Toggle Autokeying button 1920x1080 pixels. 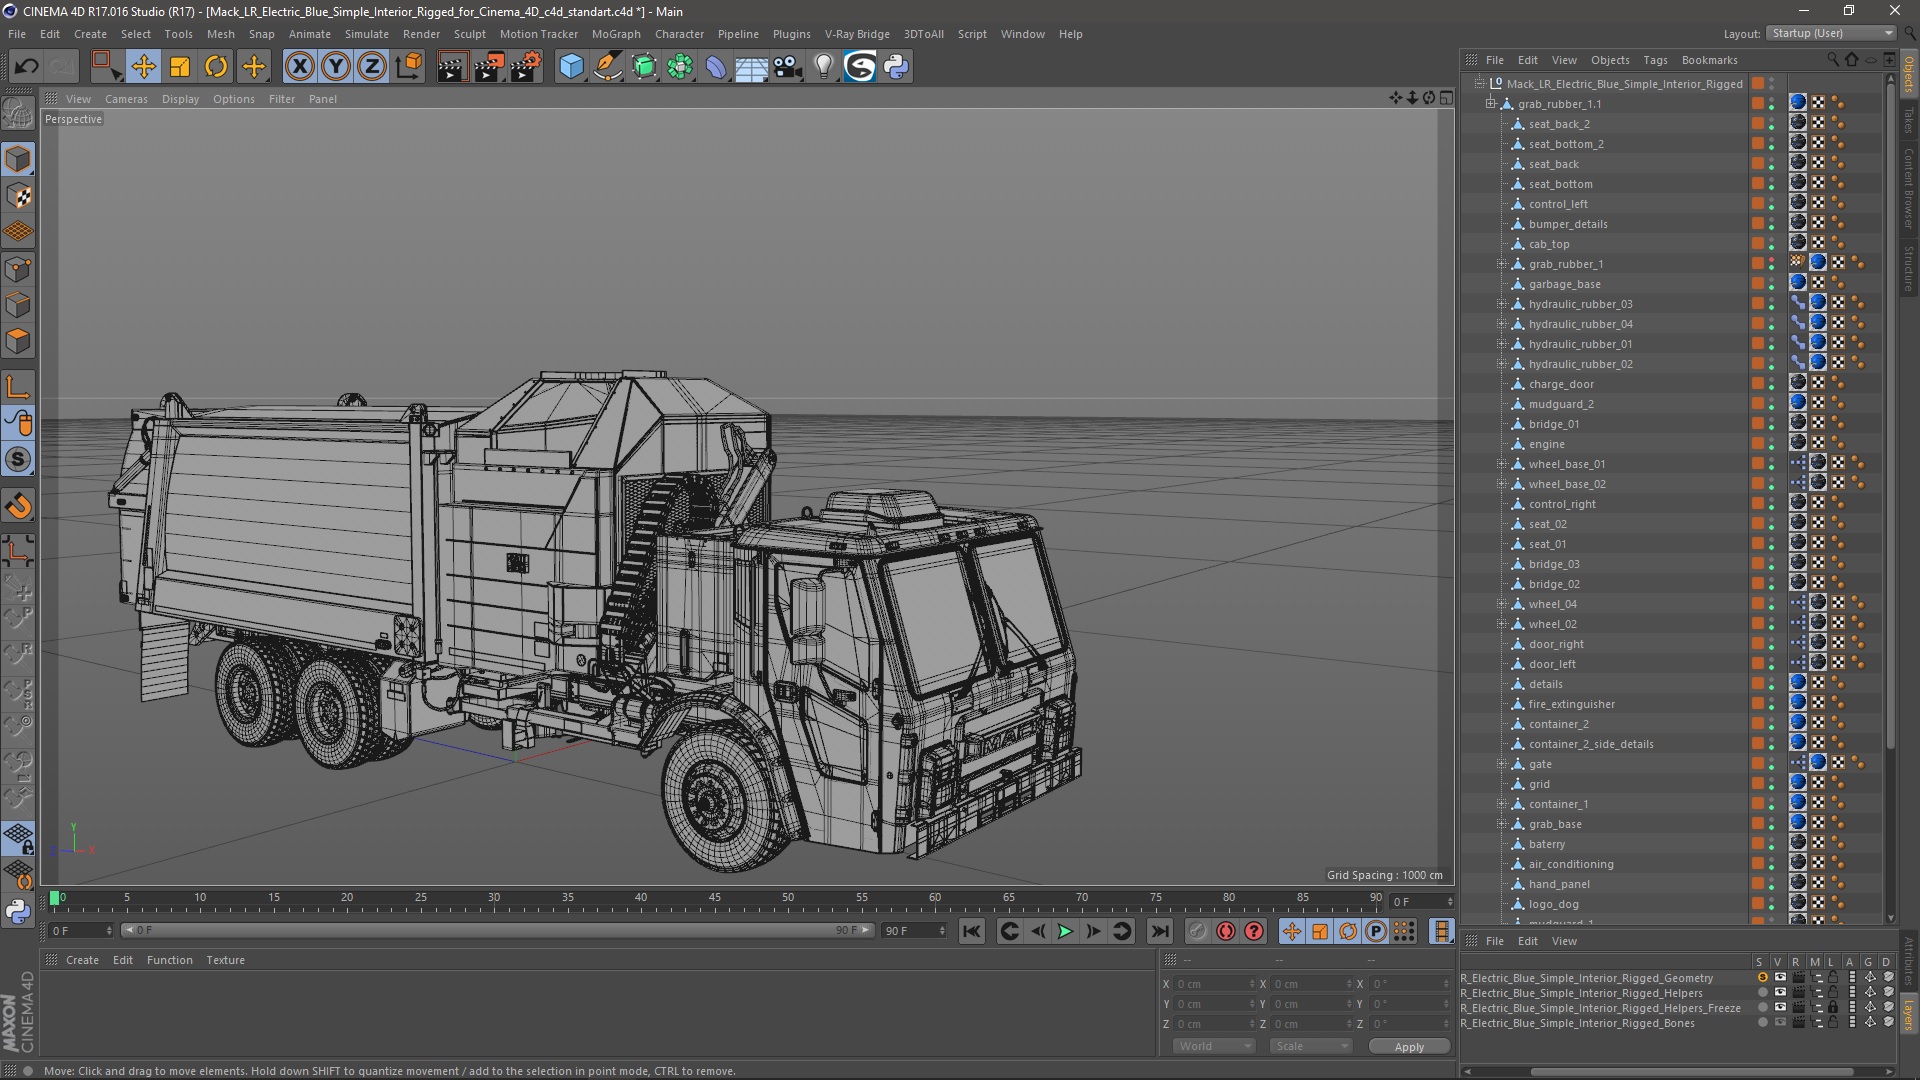[x=1226, y=931]
